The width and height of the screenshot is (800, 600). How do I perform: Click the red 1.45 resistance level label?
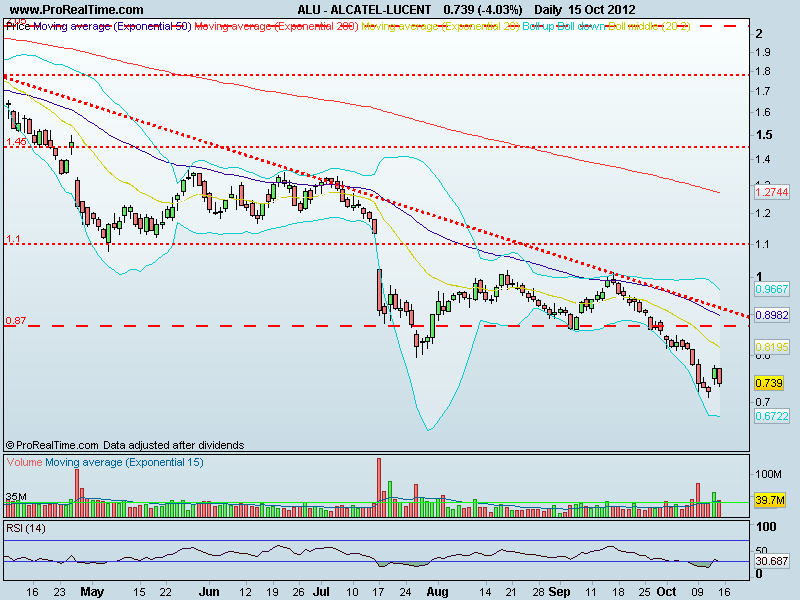pyautogui.click(x=16, y=141)
